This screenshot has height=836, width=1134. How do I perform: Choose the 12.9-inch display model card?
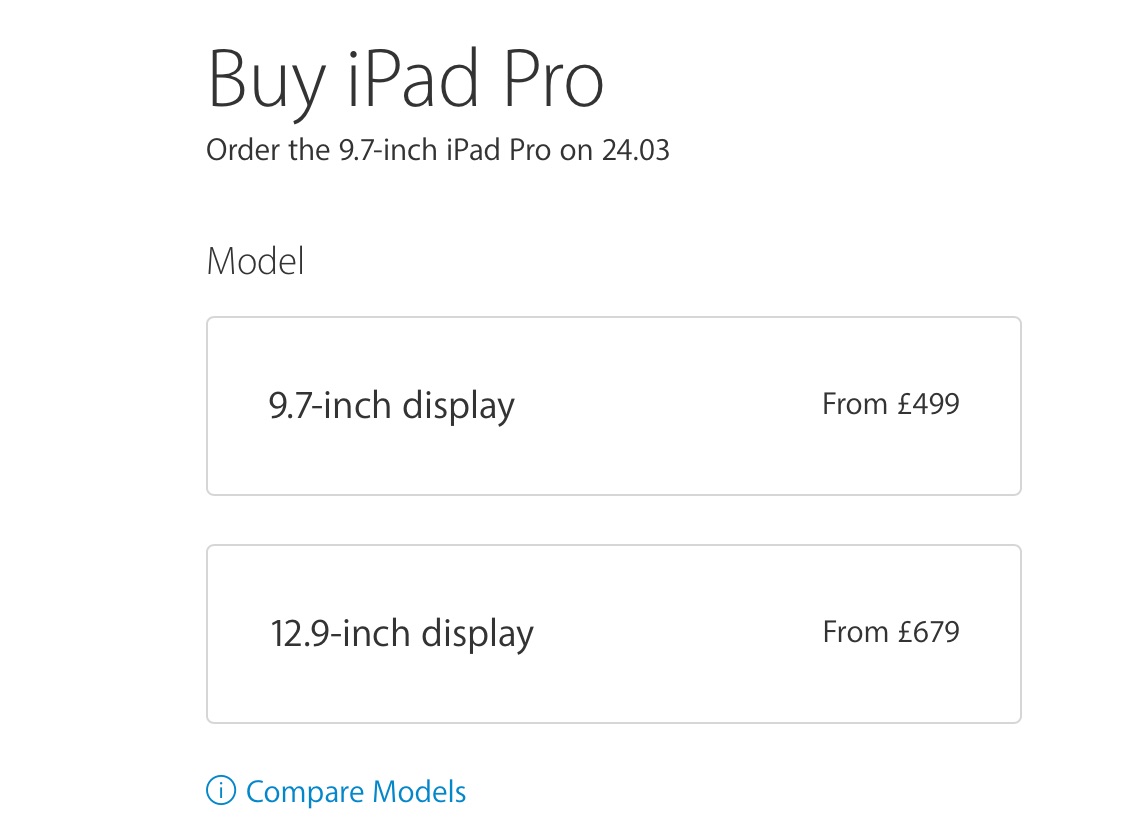(613, 634)
